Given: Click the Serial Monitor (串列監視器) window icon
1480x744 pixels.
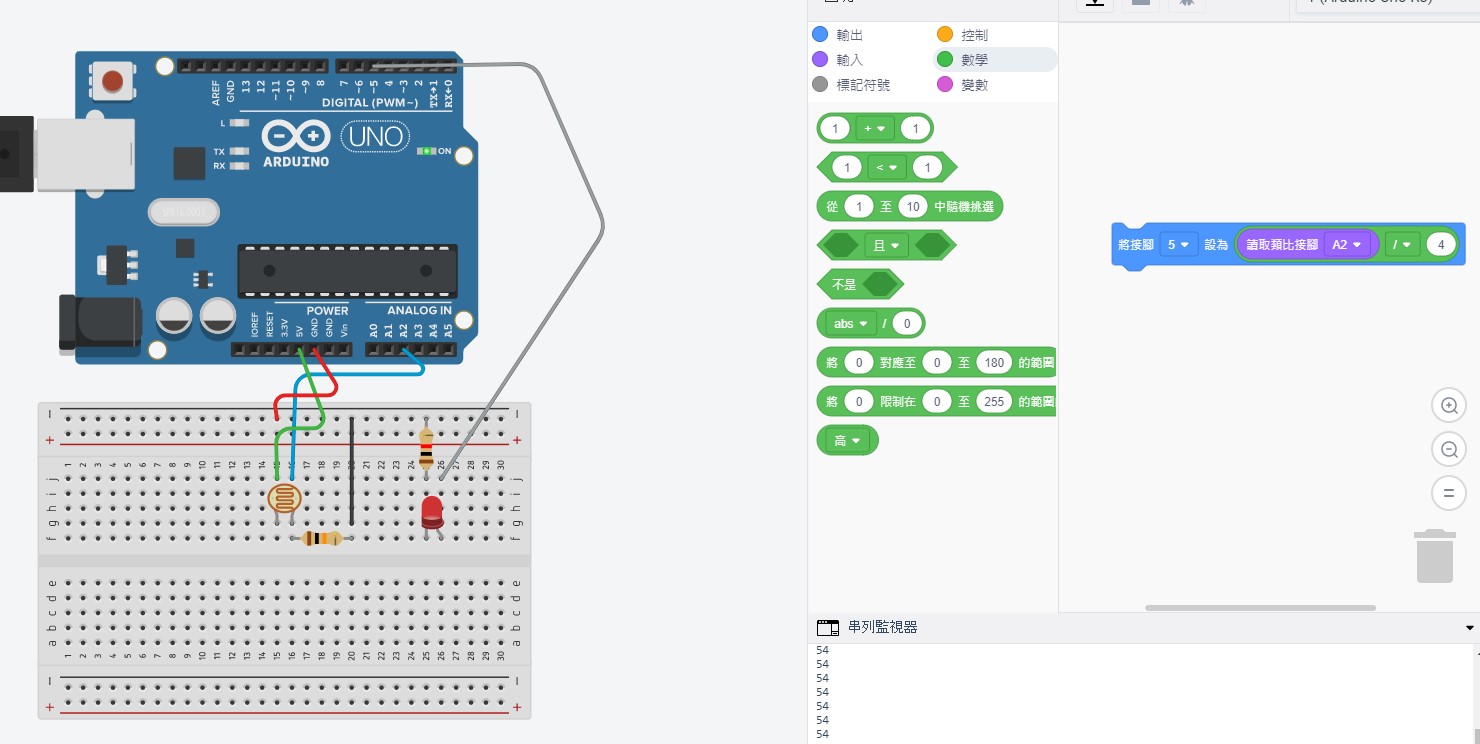Looking at the screenshot, I should [x=828, y=628].
